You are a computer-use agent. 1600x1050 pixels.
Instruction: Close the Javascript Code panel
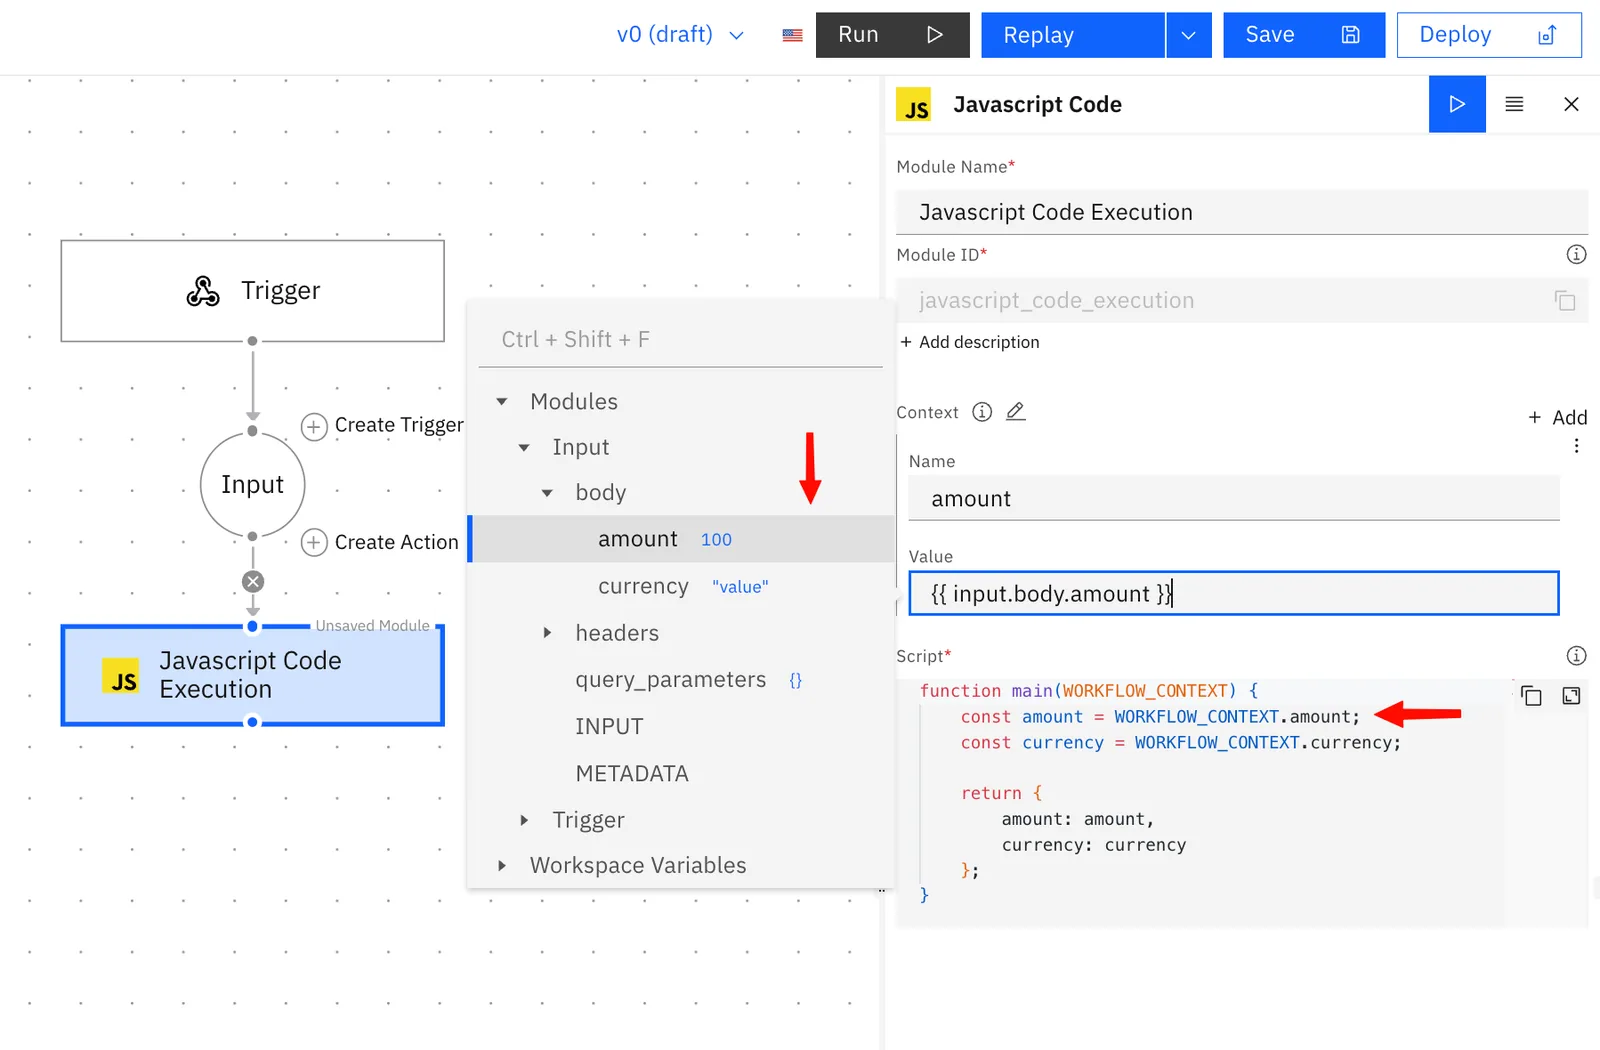[x=1571, y=104]
